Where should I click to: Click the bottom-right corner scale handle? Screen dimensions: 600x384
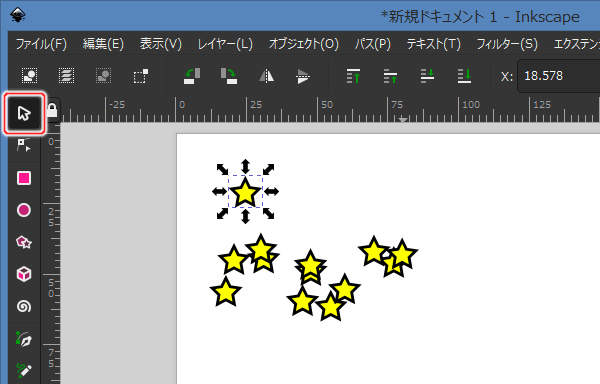pos(269,213)
